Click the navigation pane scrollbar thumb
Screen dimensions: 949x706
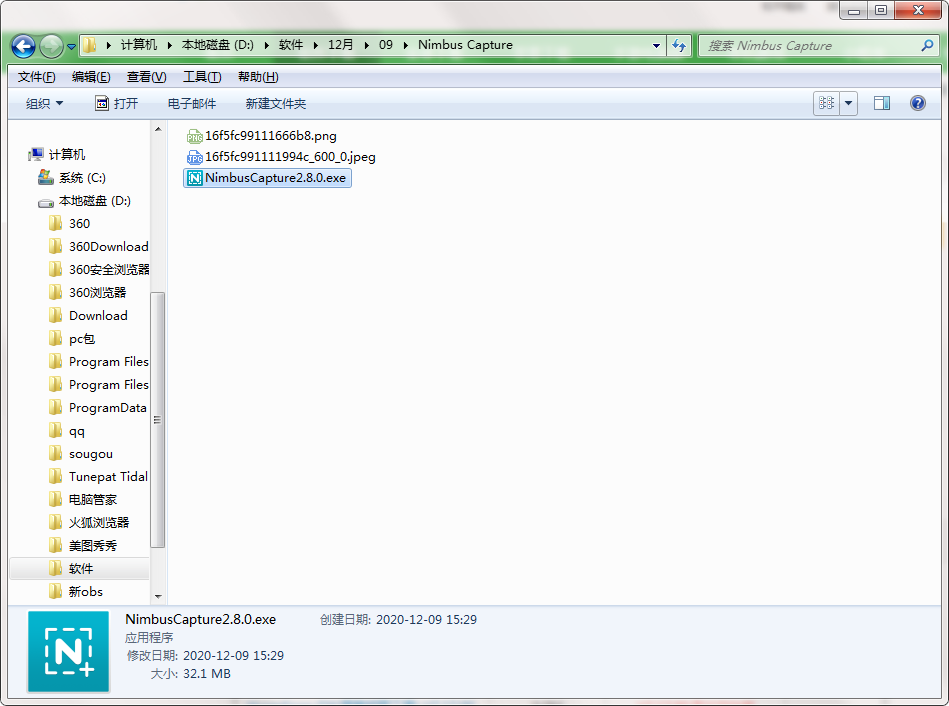[x=157, y=420]
